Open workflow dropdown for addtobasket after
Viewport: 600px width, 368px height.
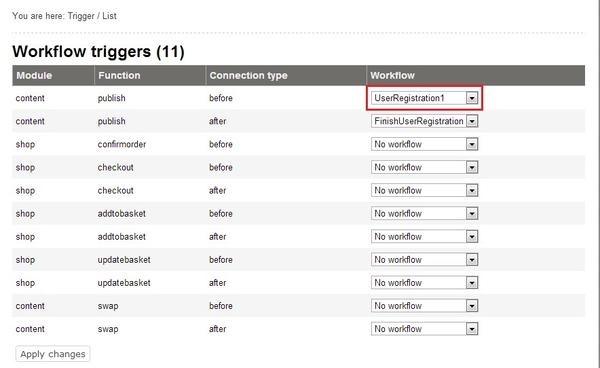pyautogui.click(x=424, y=236)
